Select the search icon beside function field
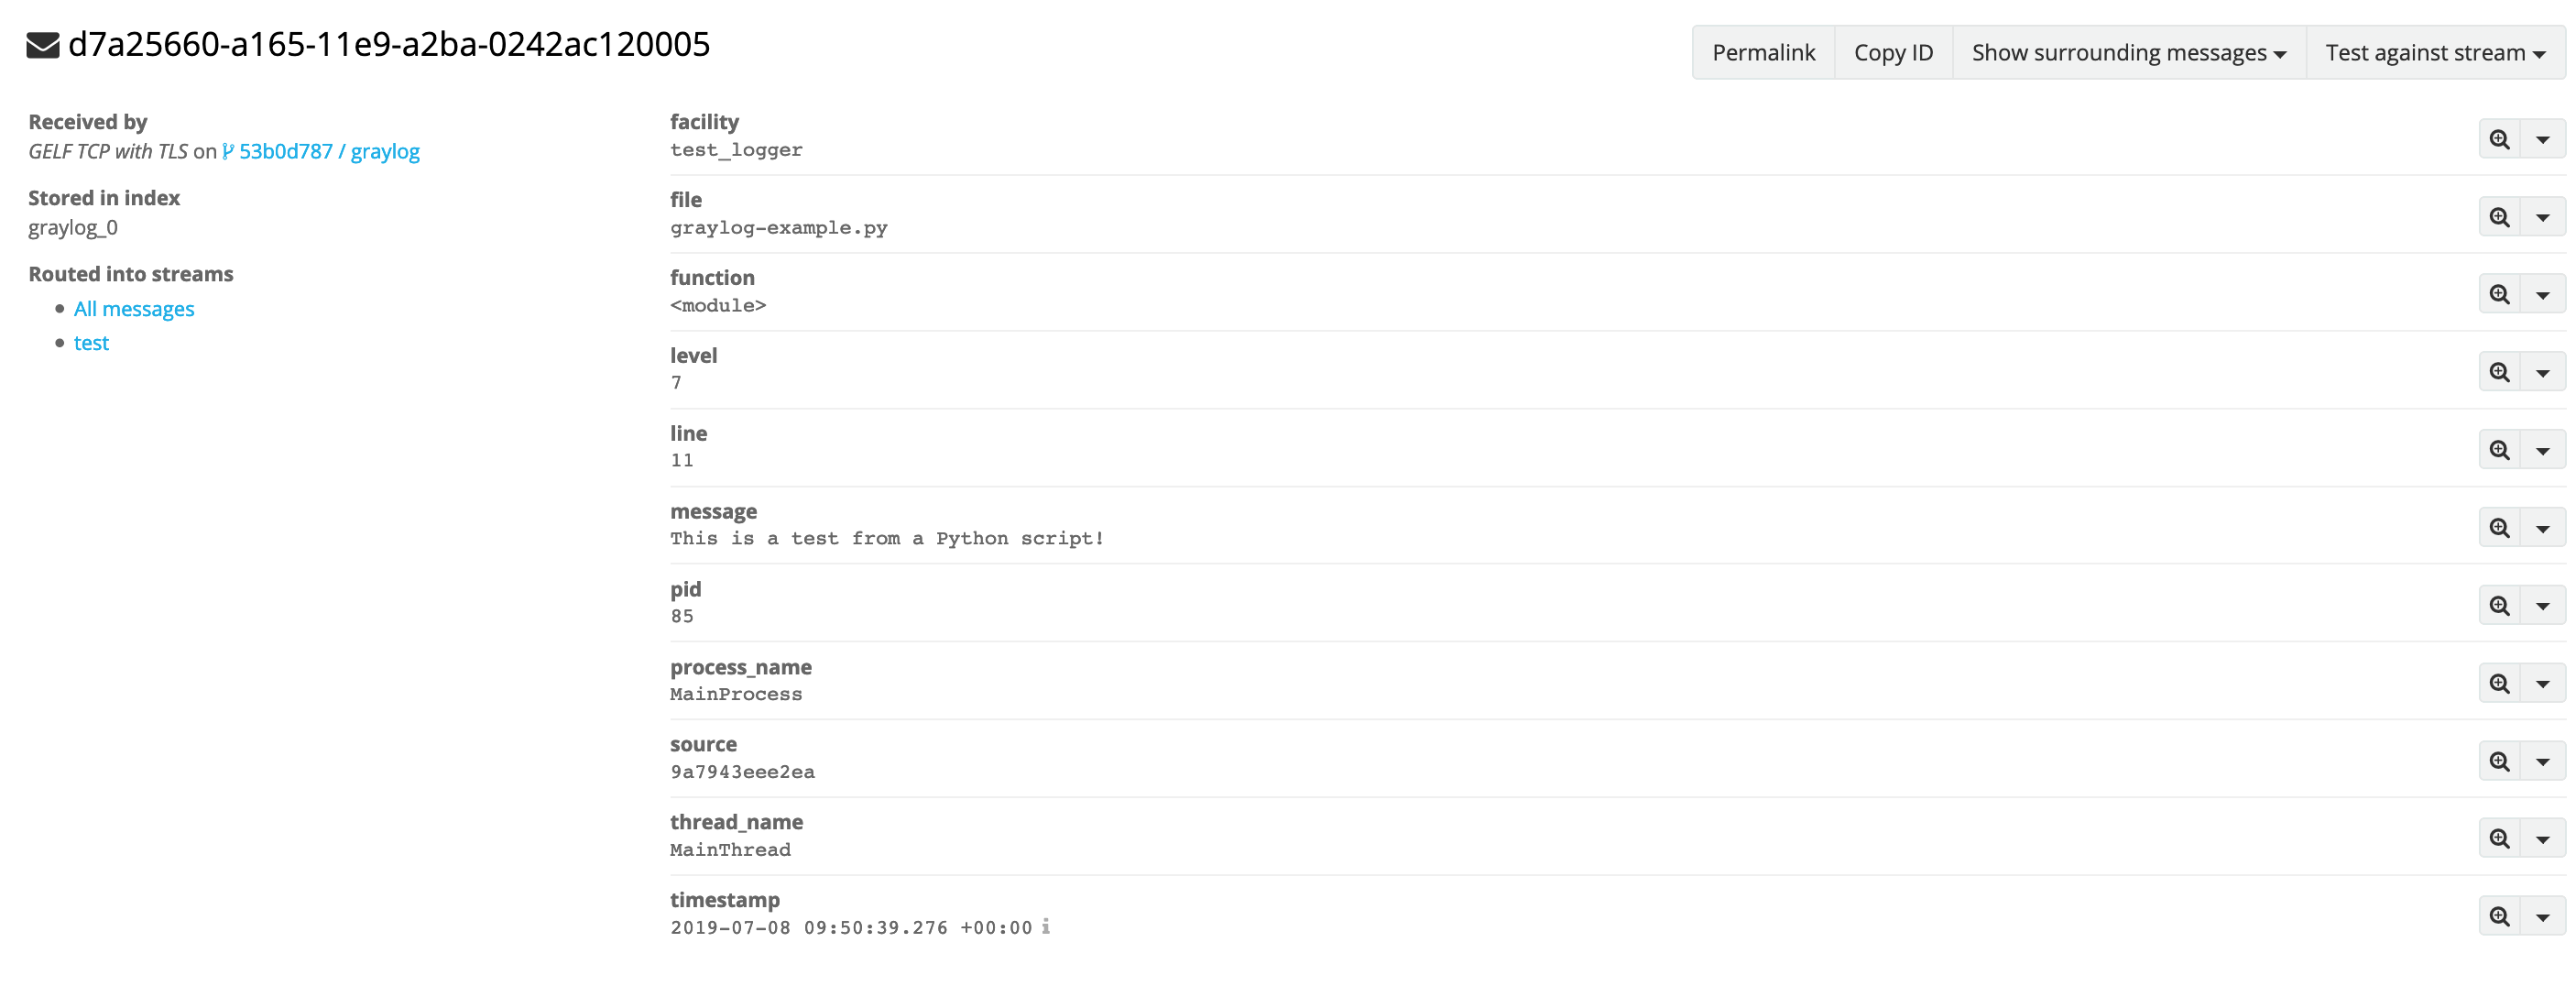Viewport: 2576px width, 986px height. coord(2499,293)
